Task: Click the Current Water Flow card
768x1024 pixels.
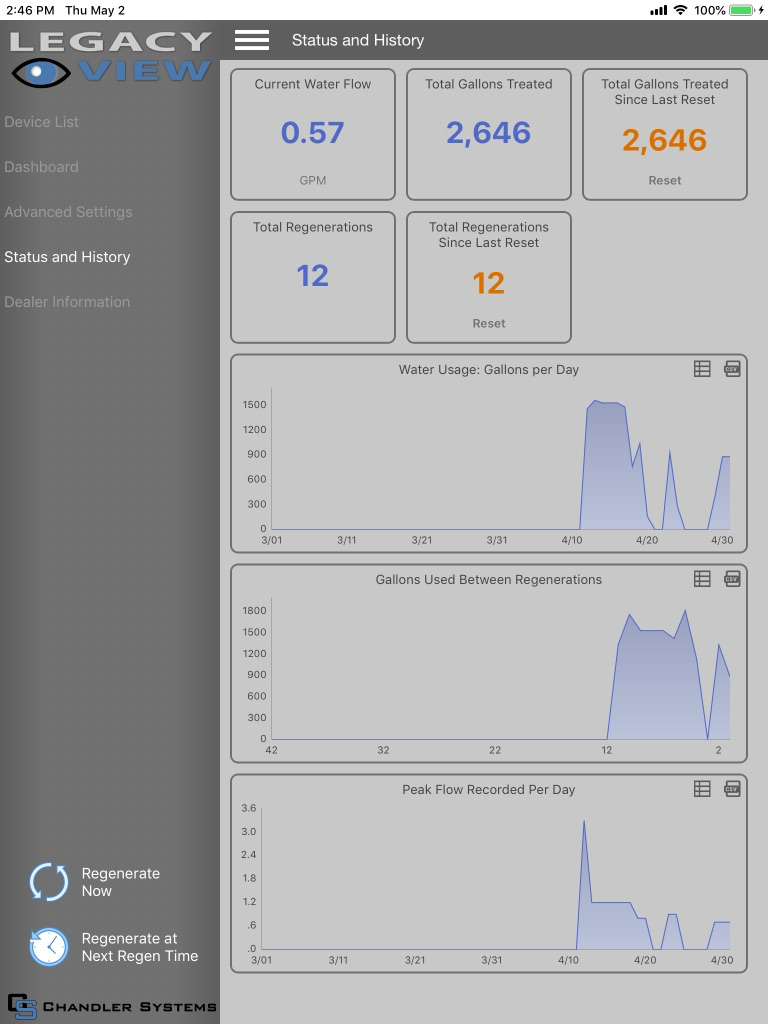Action: coord(313,135)
